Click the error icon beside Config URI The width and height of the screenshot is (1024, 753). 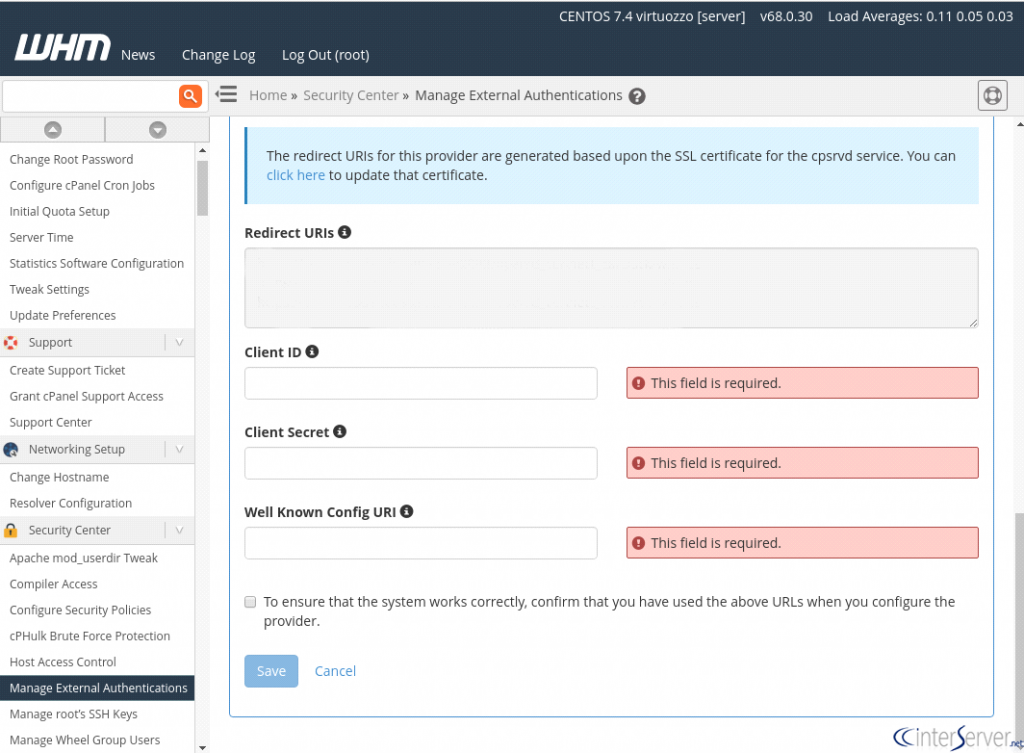click(639, 543)
